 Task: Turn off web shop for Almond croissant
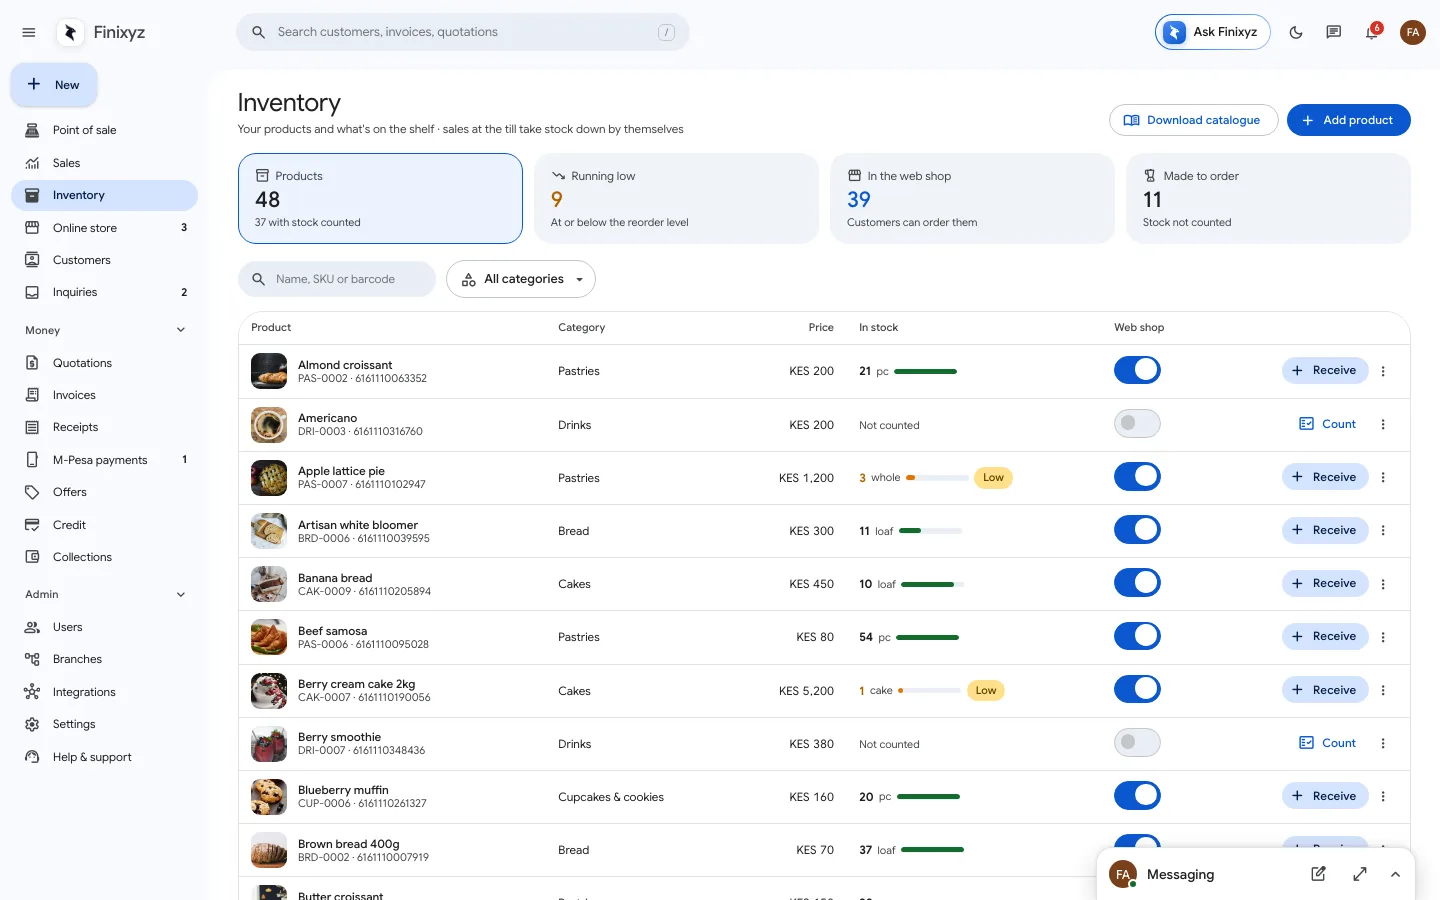click(x=1137, y=370)
